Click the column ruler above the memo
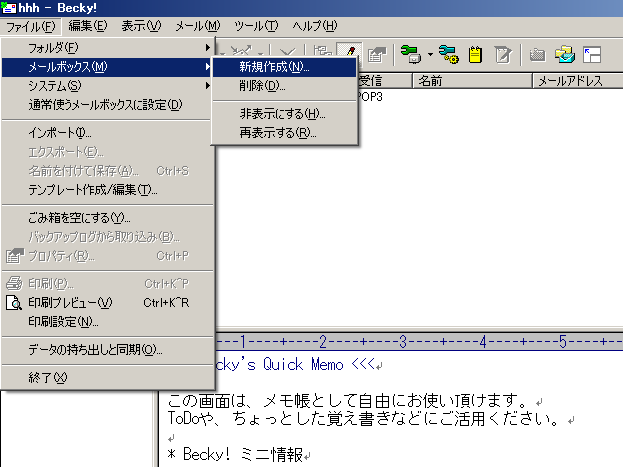The height and width of the screenshot is (467, 623). [419, 342]
